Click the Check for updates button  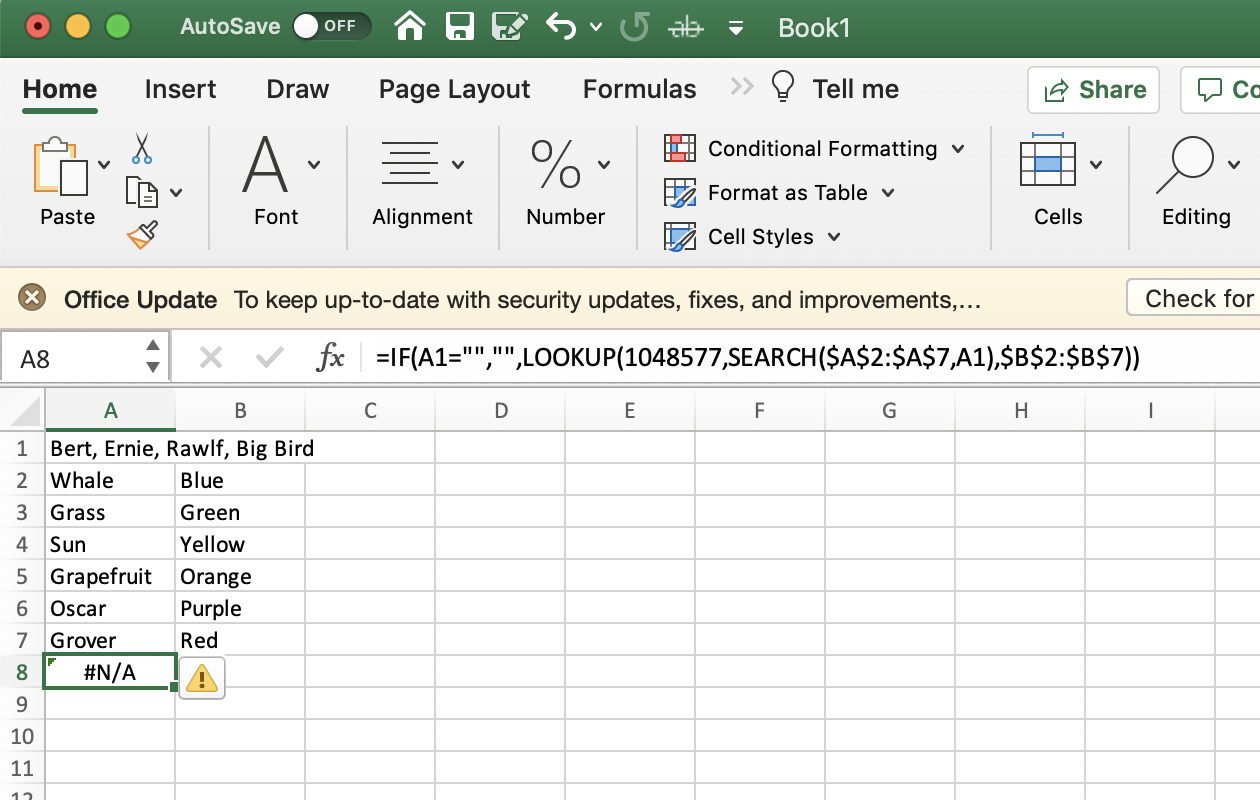[1193, 298]
